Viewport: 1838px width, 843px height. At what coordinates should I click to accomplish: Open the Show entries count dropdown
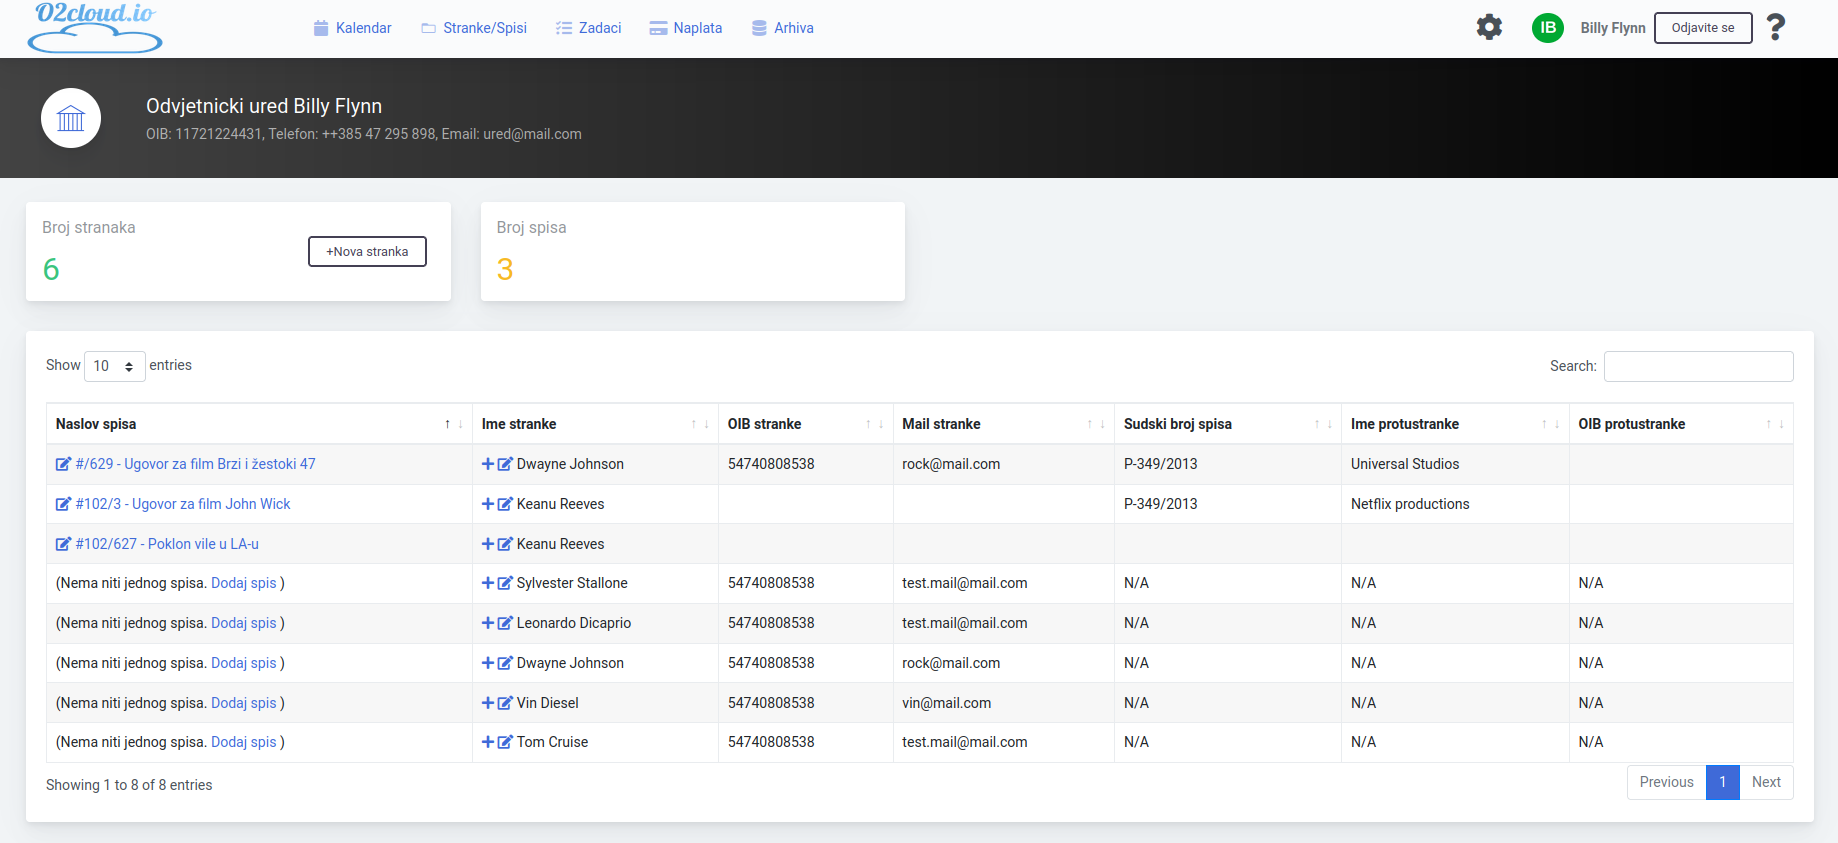pyautogui.click(x=114, y=366)
